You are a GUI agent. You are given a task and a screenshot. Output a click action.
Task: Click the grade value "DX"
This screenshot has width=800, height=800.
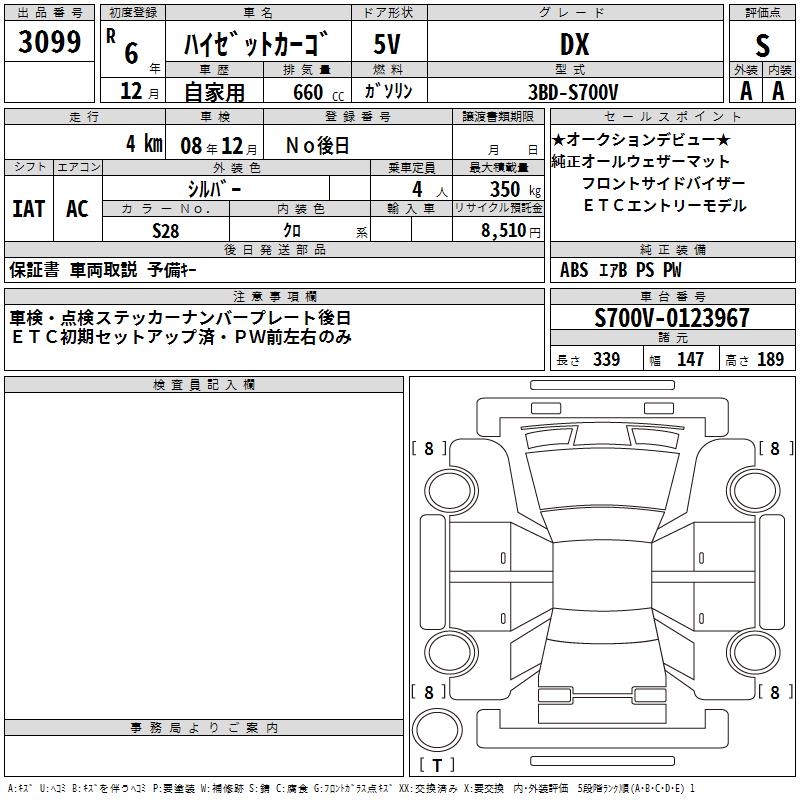click(574, 44)
